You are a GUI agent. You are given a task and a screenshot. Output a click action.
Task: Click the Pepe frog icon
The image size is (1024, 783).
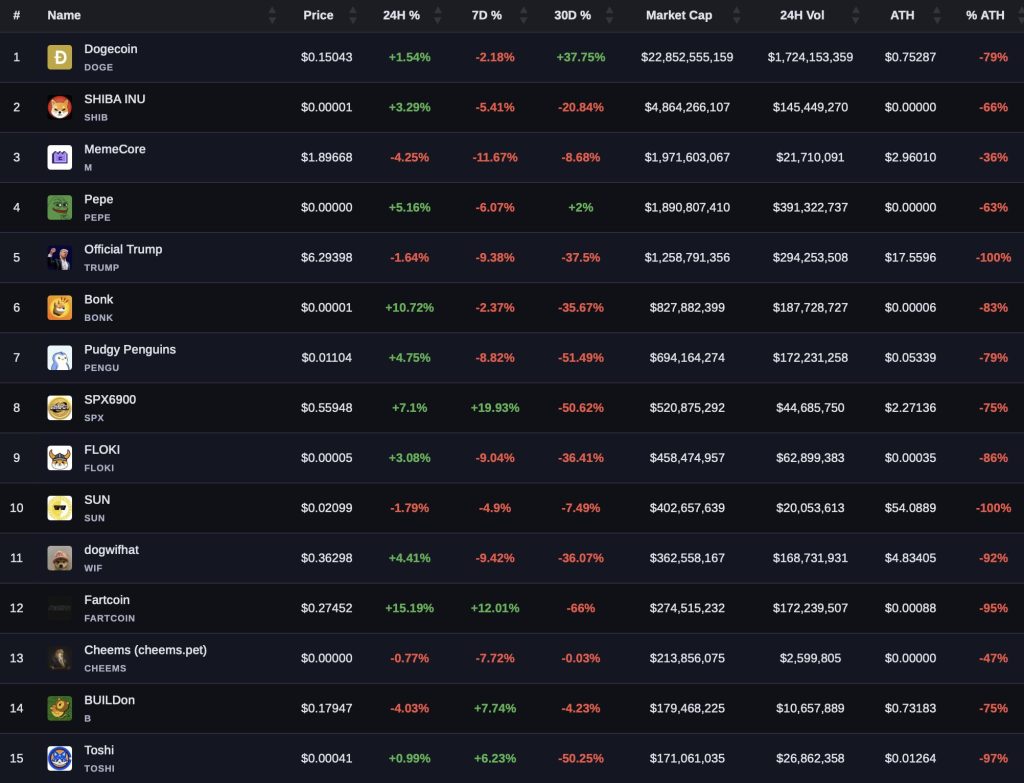click(59, 207)
